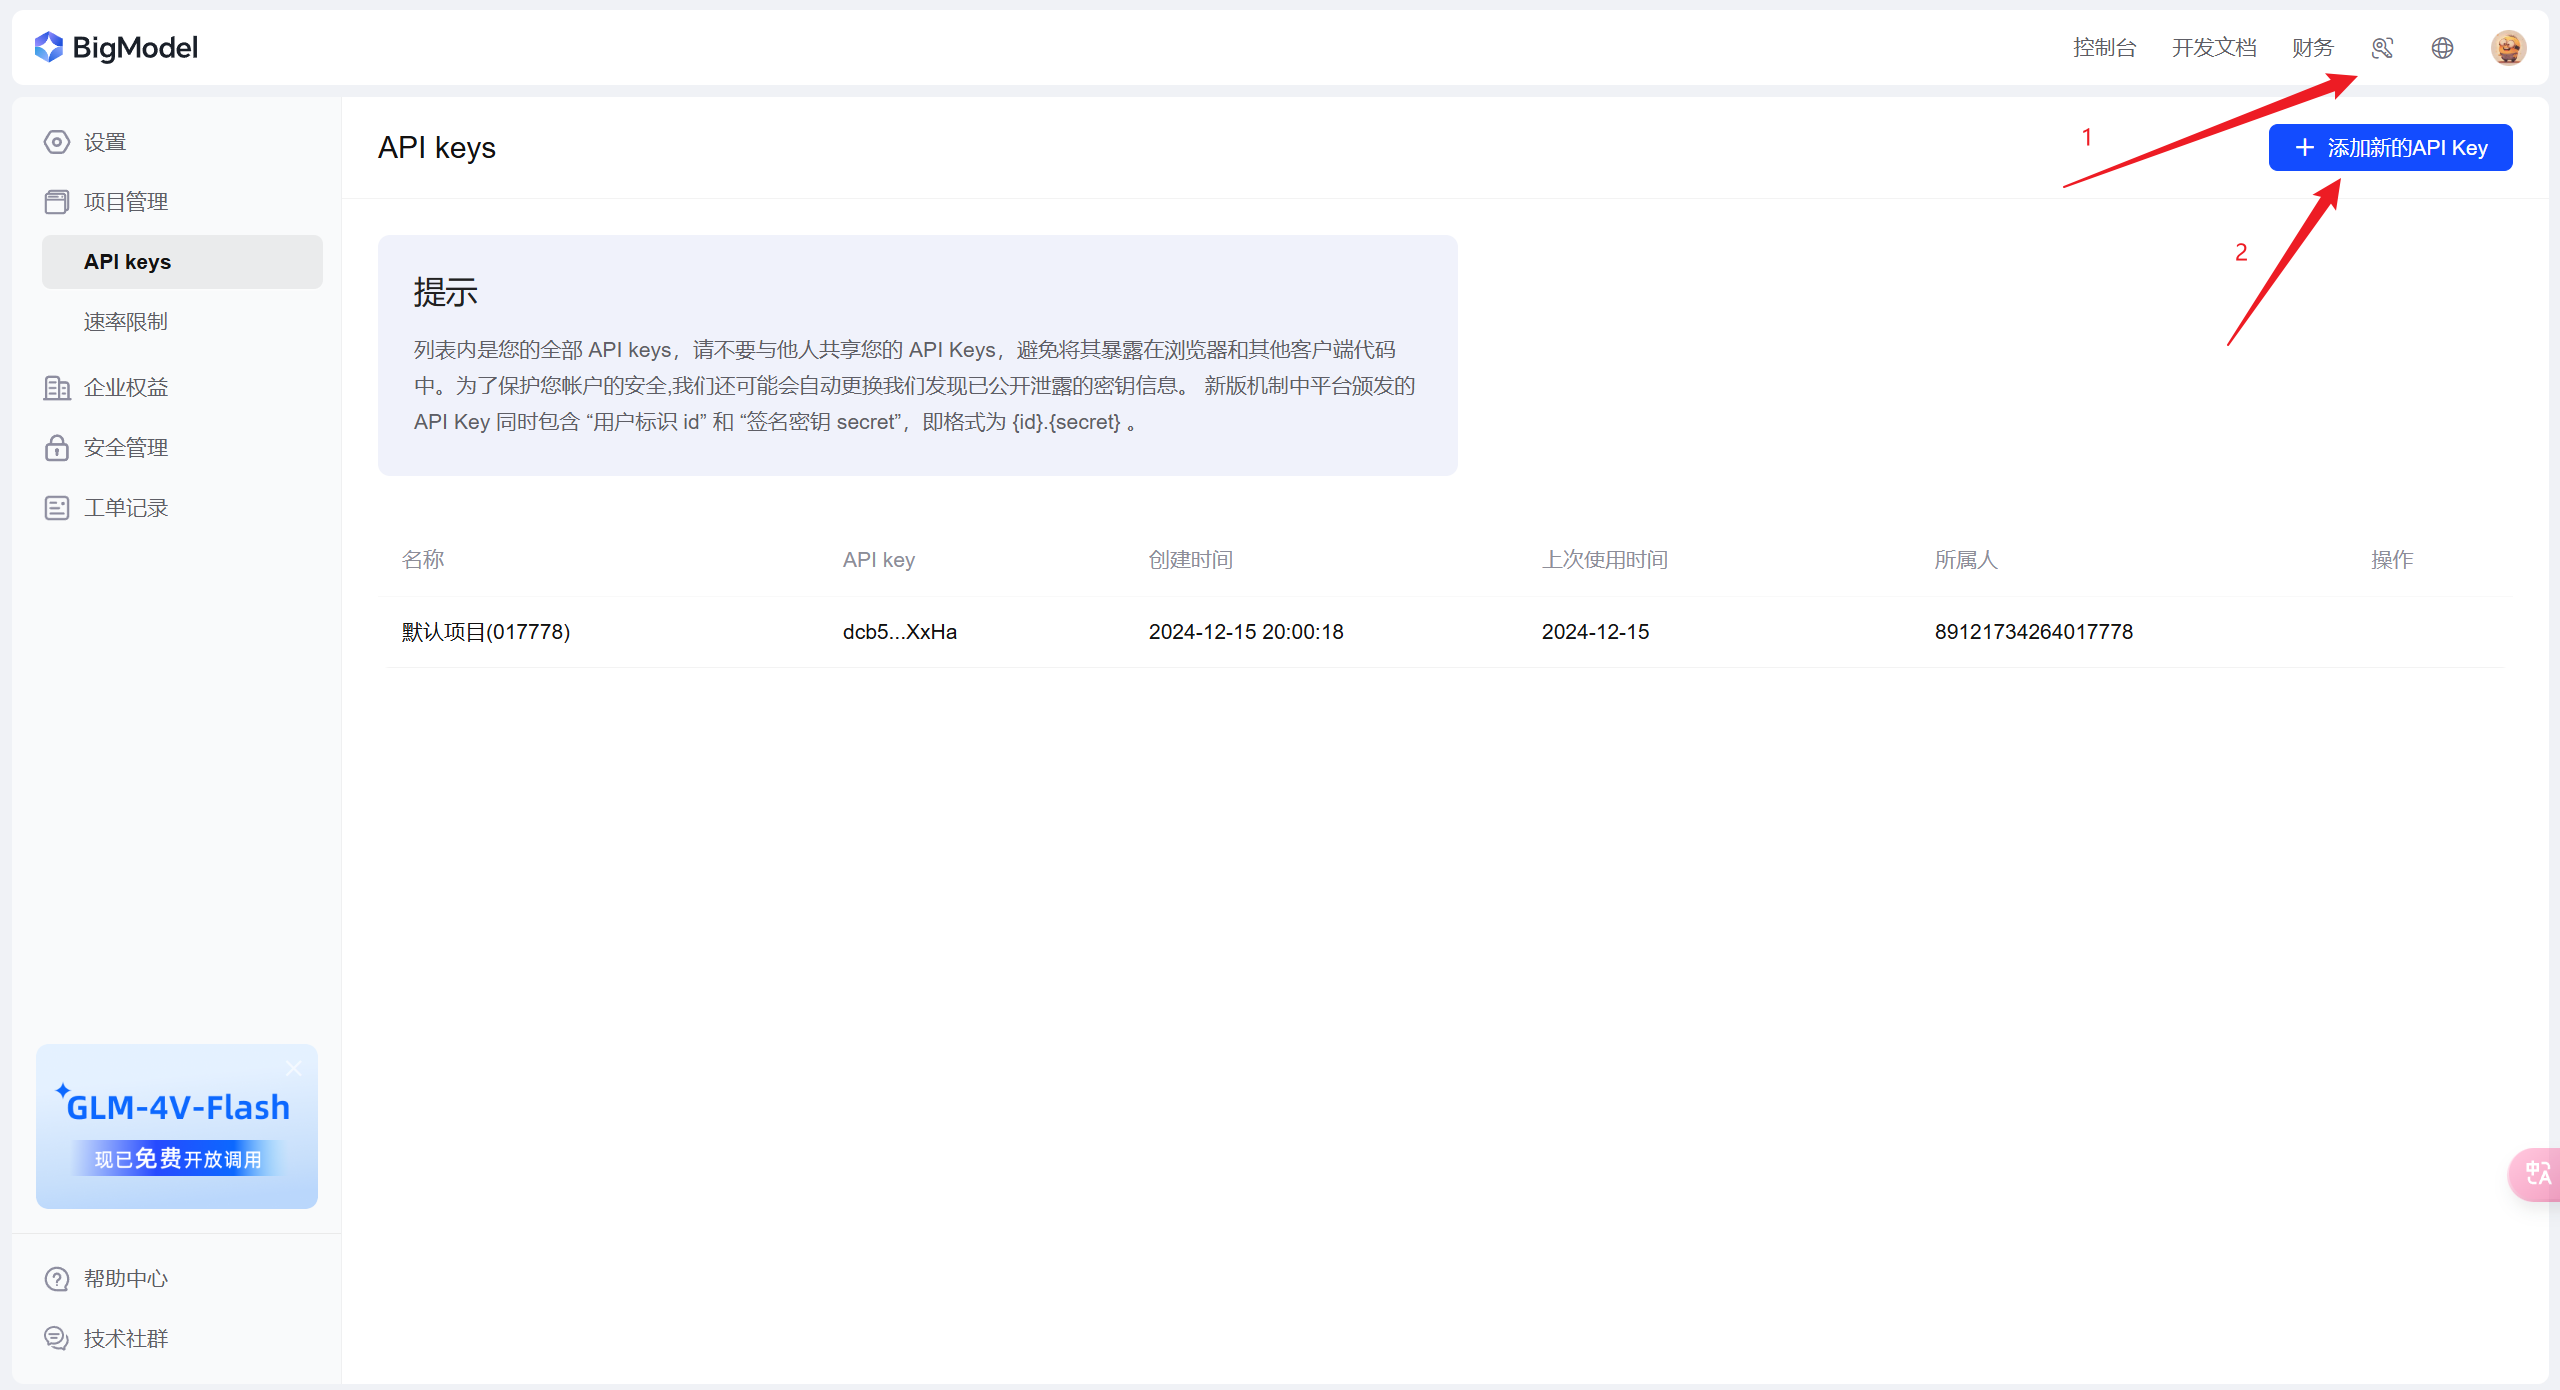This screenshot has height=1390, width=2560.
Task: Click the BigModel logo icon
Action: pyautogui.click(x=48, y=47)
